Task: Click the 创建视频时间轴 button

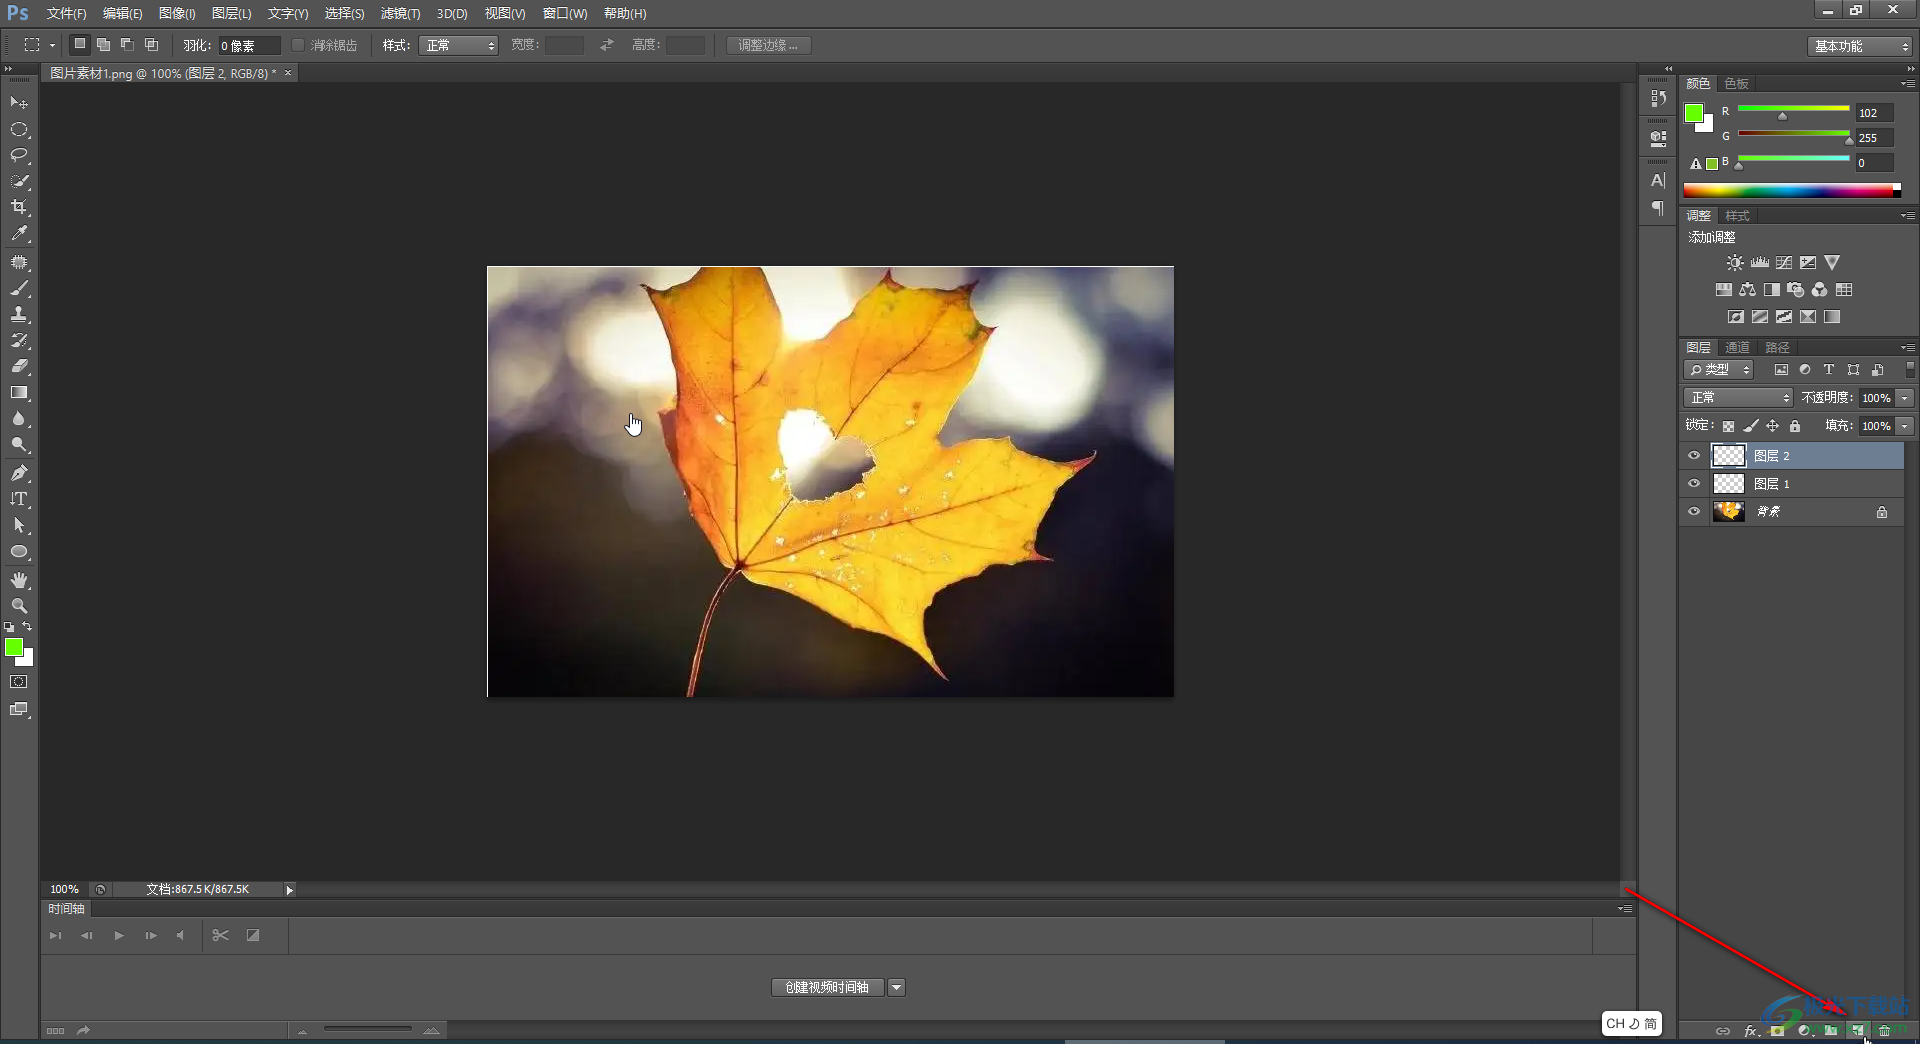Action: [x=827, y=988]
